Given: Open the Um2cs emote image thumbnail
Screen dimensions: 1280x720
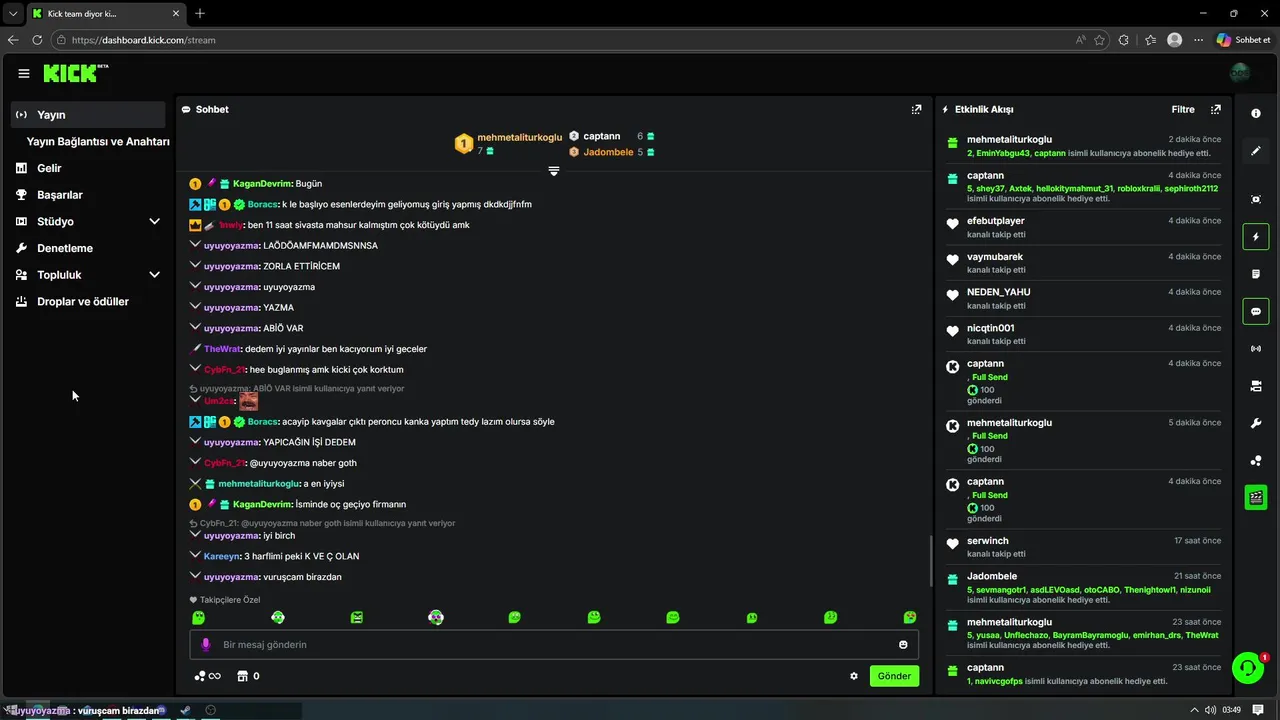Looking at the screenshot, I should (x=248, y=401).
